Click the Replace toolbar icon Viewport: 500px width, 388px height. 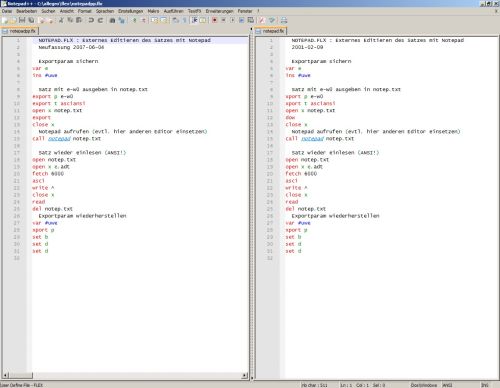[x=122, y=20]
